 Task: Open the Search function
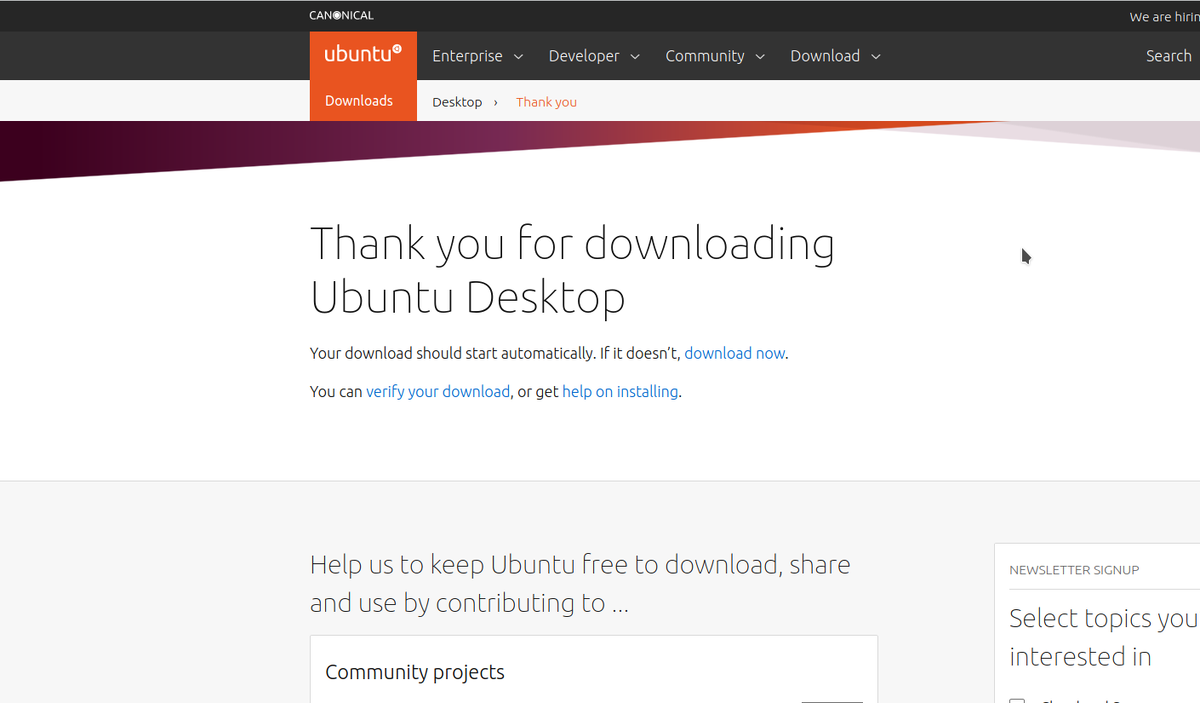coord(1168,55)
